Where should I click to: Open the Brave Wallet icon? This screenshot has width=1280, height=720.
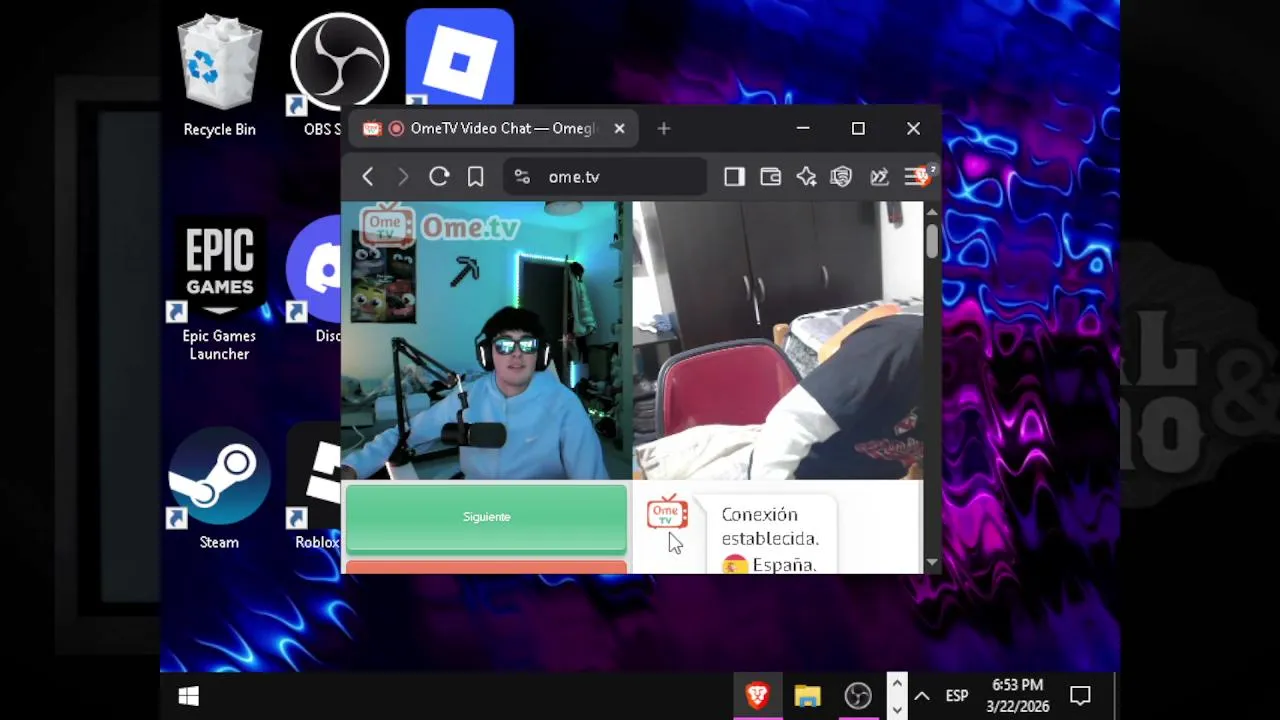tap(770, 177)
